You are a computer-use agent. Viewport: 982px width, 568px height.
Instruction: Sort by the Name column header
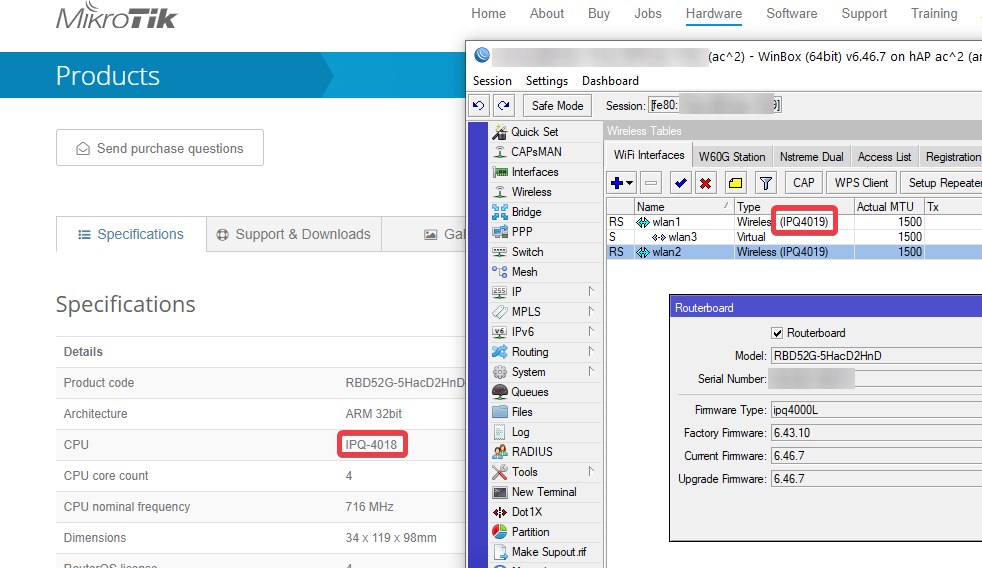point(683,207)
